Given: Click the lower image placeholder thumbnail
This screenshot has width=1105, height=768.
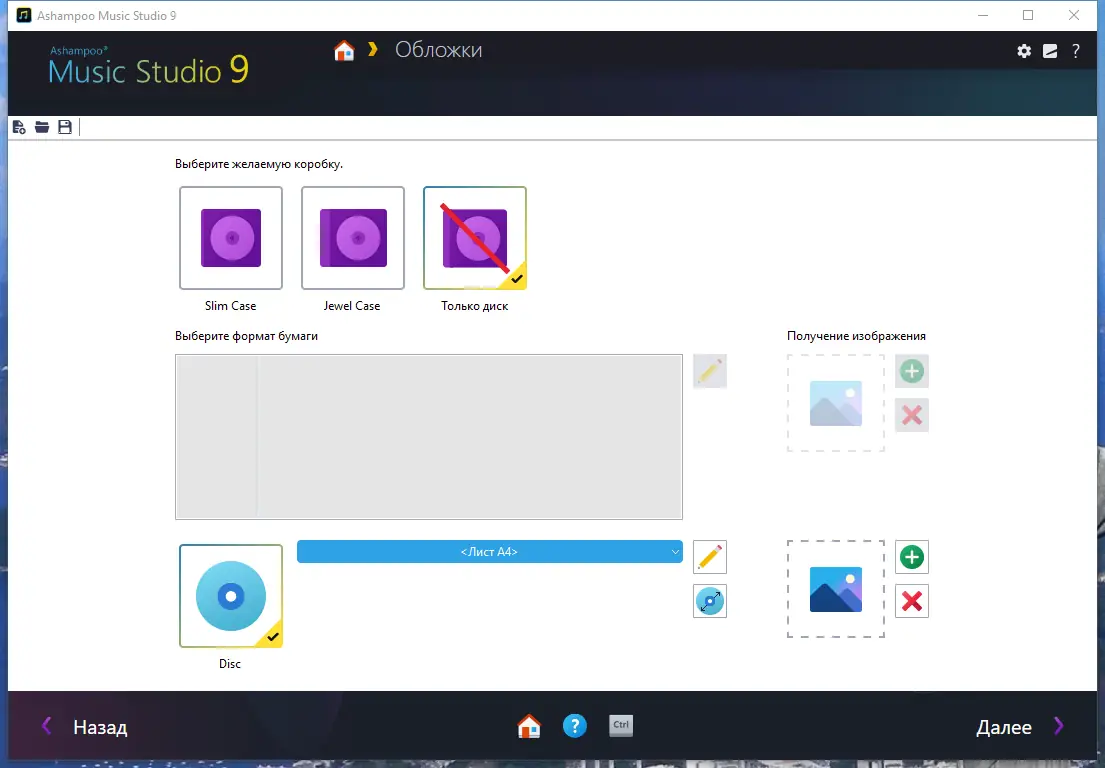Looking at the screenshot, I should click(x=836, y=589).
